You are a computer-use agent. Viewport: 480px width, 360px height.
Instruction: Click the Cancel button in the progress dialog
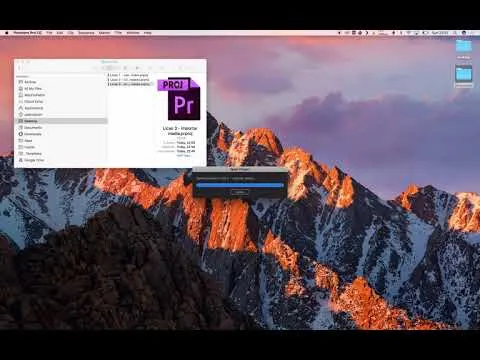pyautogui.click(x=240, y=192)
